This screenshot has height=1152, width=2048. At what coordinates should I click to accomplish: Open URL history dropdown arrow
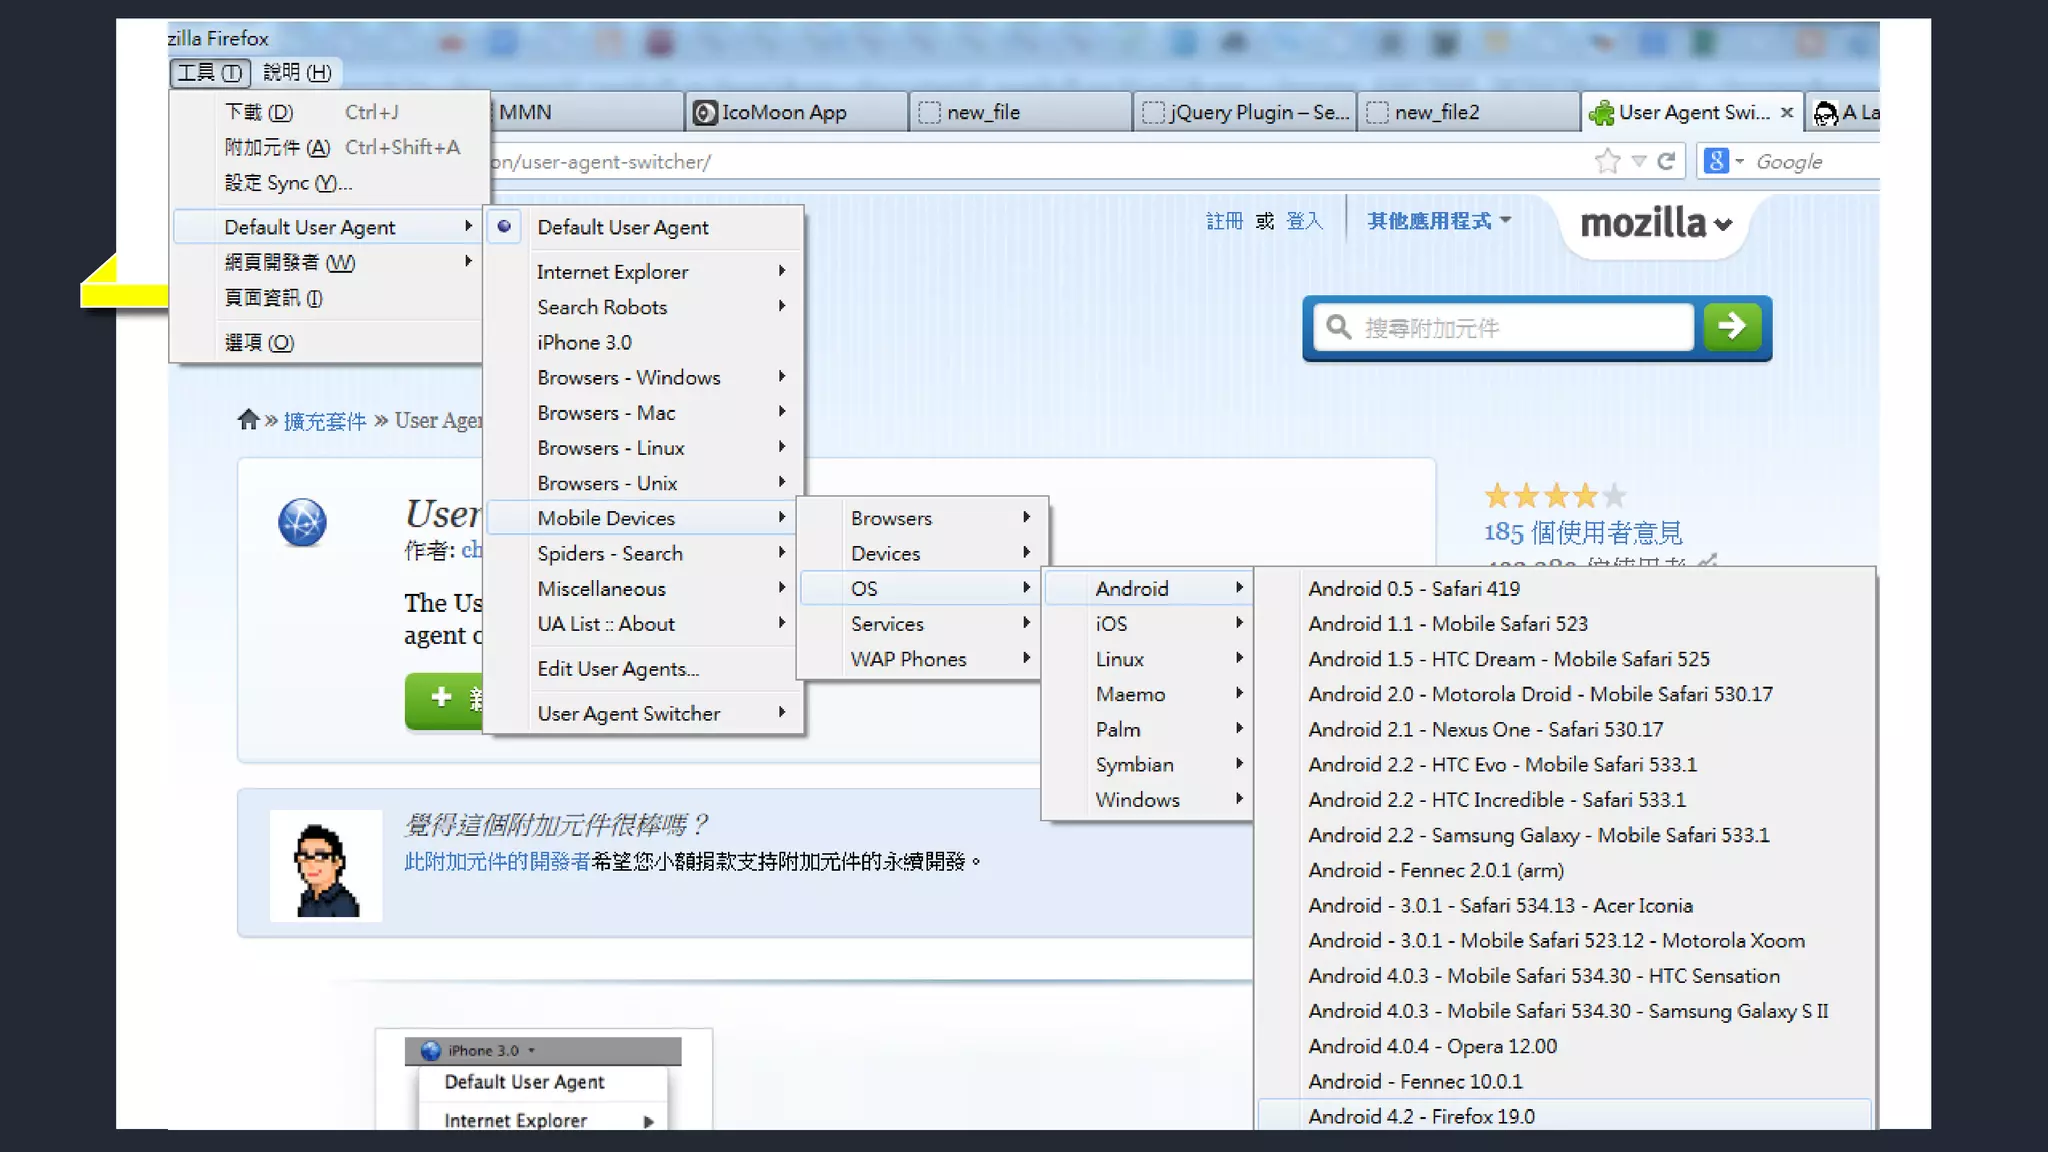[1638, 161]
